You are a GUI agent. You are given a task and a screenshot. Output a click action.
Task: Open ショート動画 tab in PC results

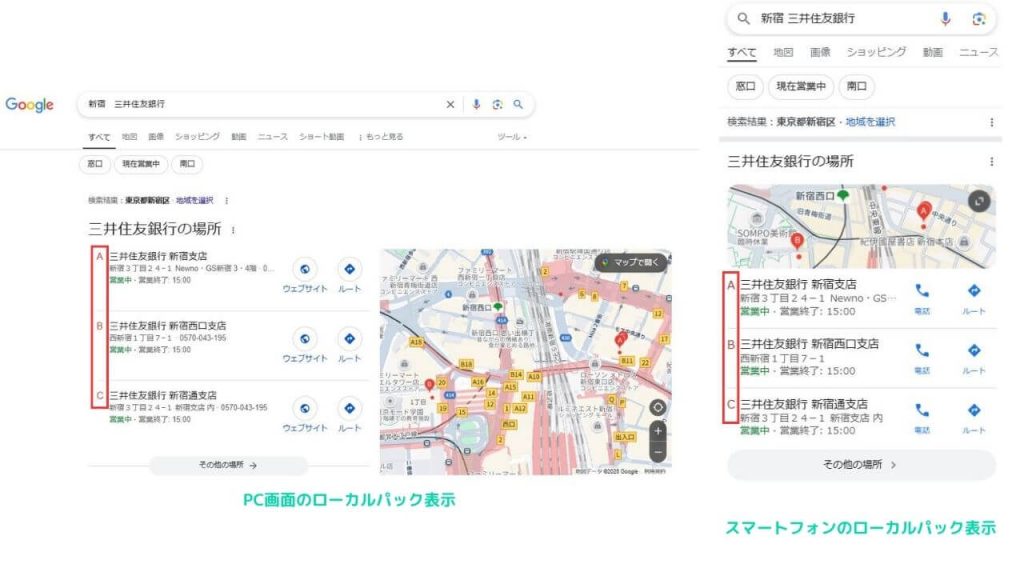coord(321,136)
